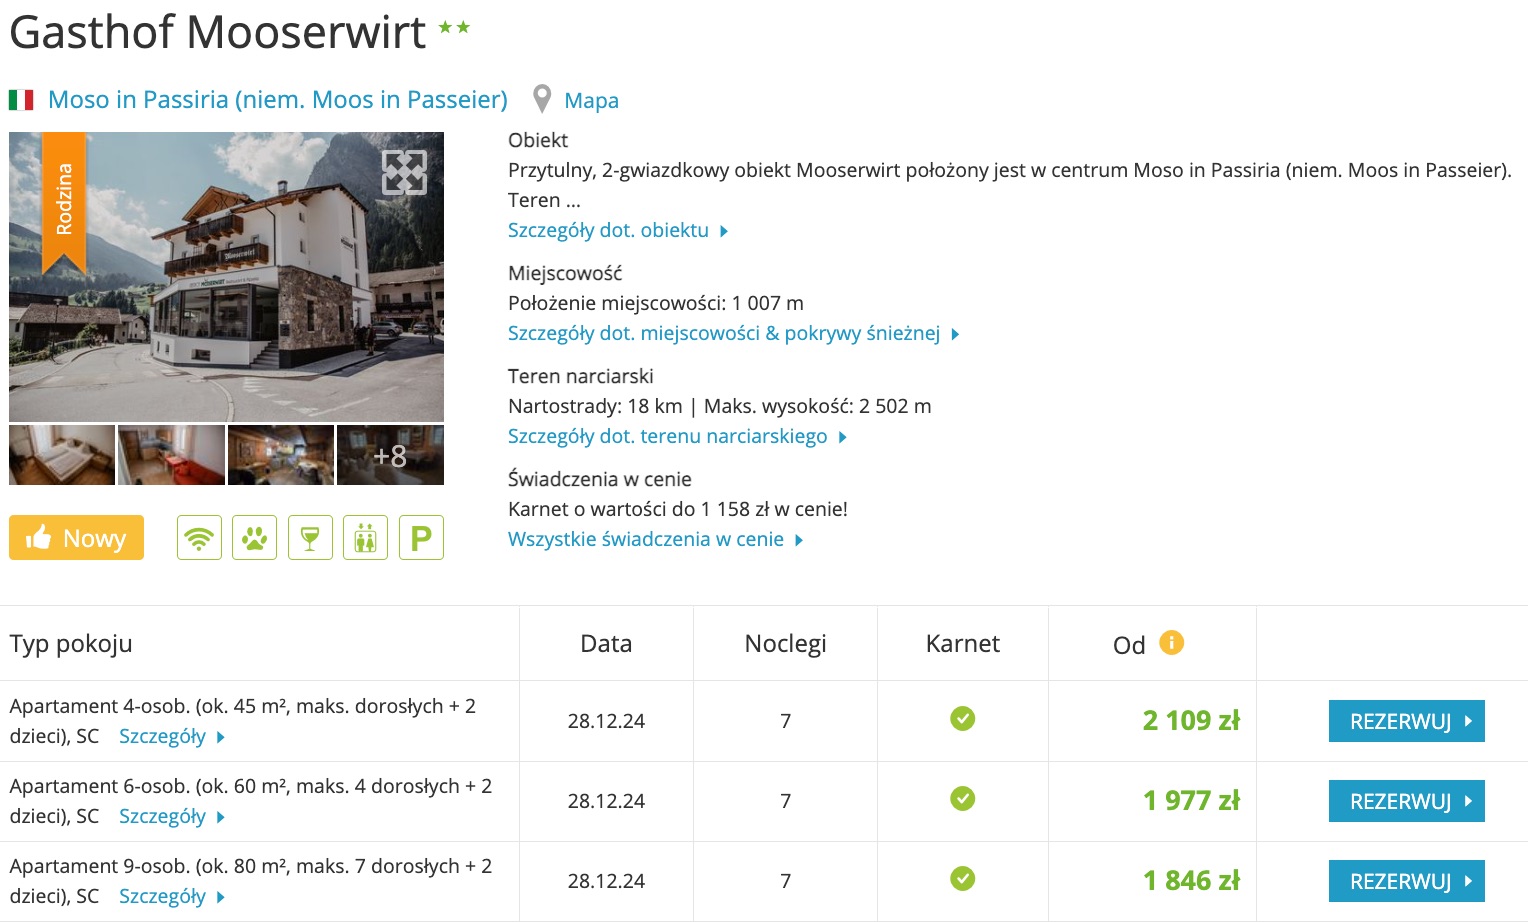Click the Italian flag icon
This screenshot has height=922, width=1528.
point(21,100)
